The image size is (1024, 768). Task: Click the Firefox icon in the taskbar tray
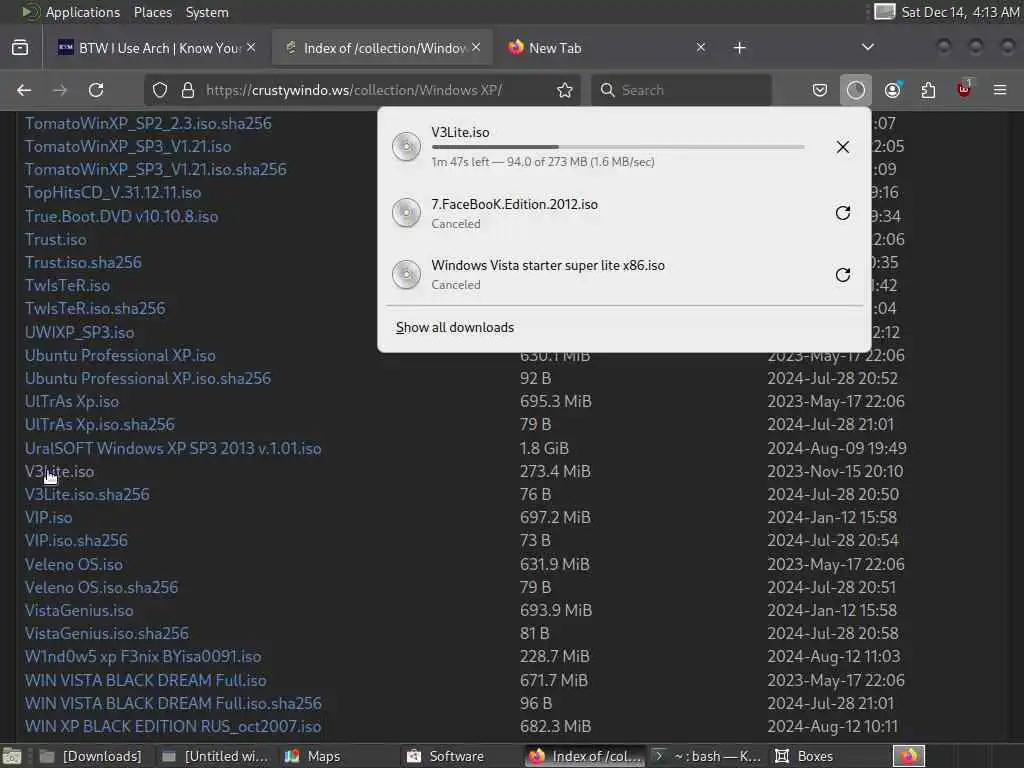908,756
